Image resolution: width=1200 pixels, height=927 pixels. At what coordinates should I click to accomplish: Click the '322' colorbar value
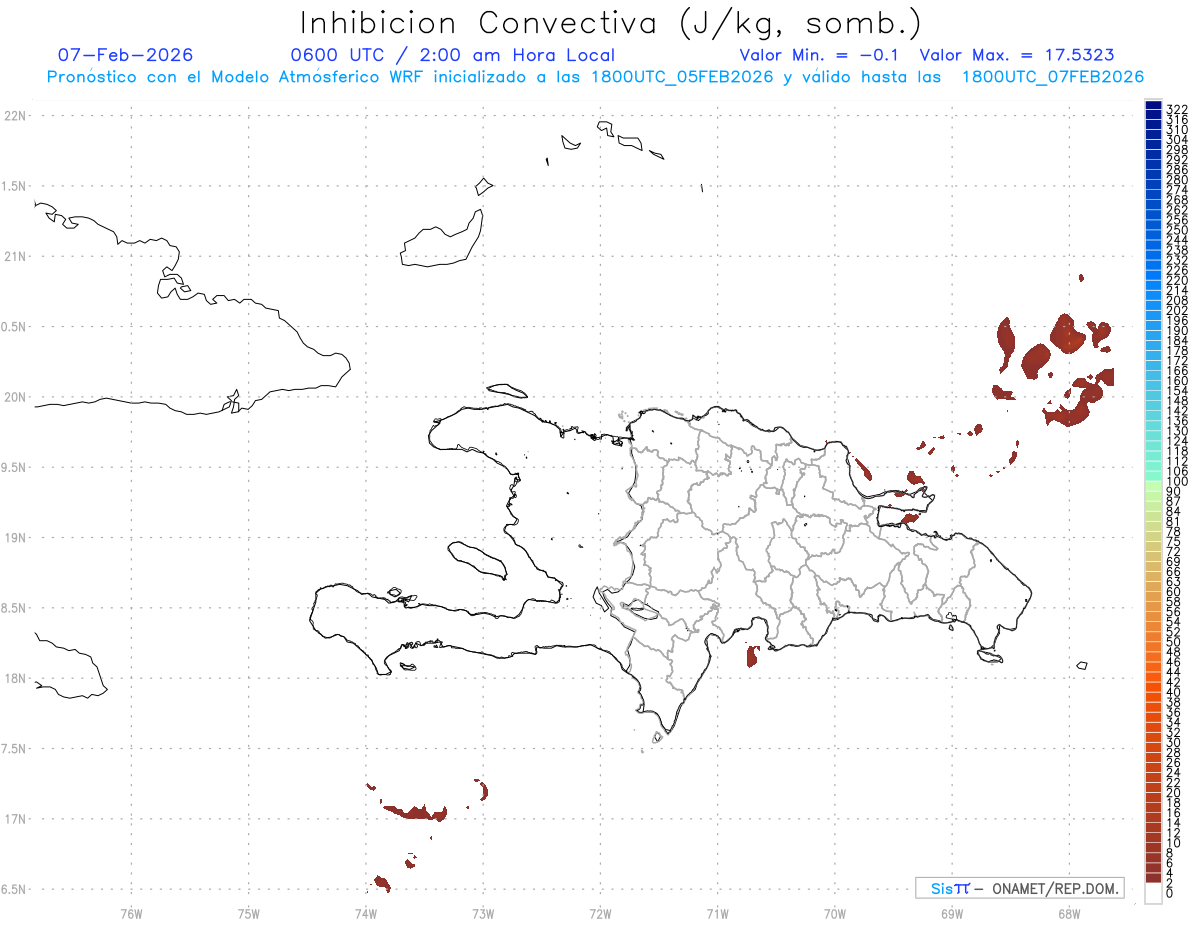pyautogui.click(x=1176, y=109)
